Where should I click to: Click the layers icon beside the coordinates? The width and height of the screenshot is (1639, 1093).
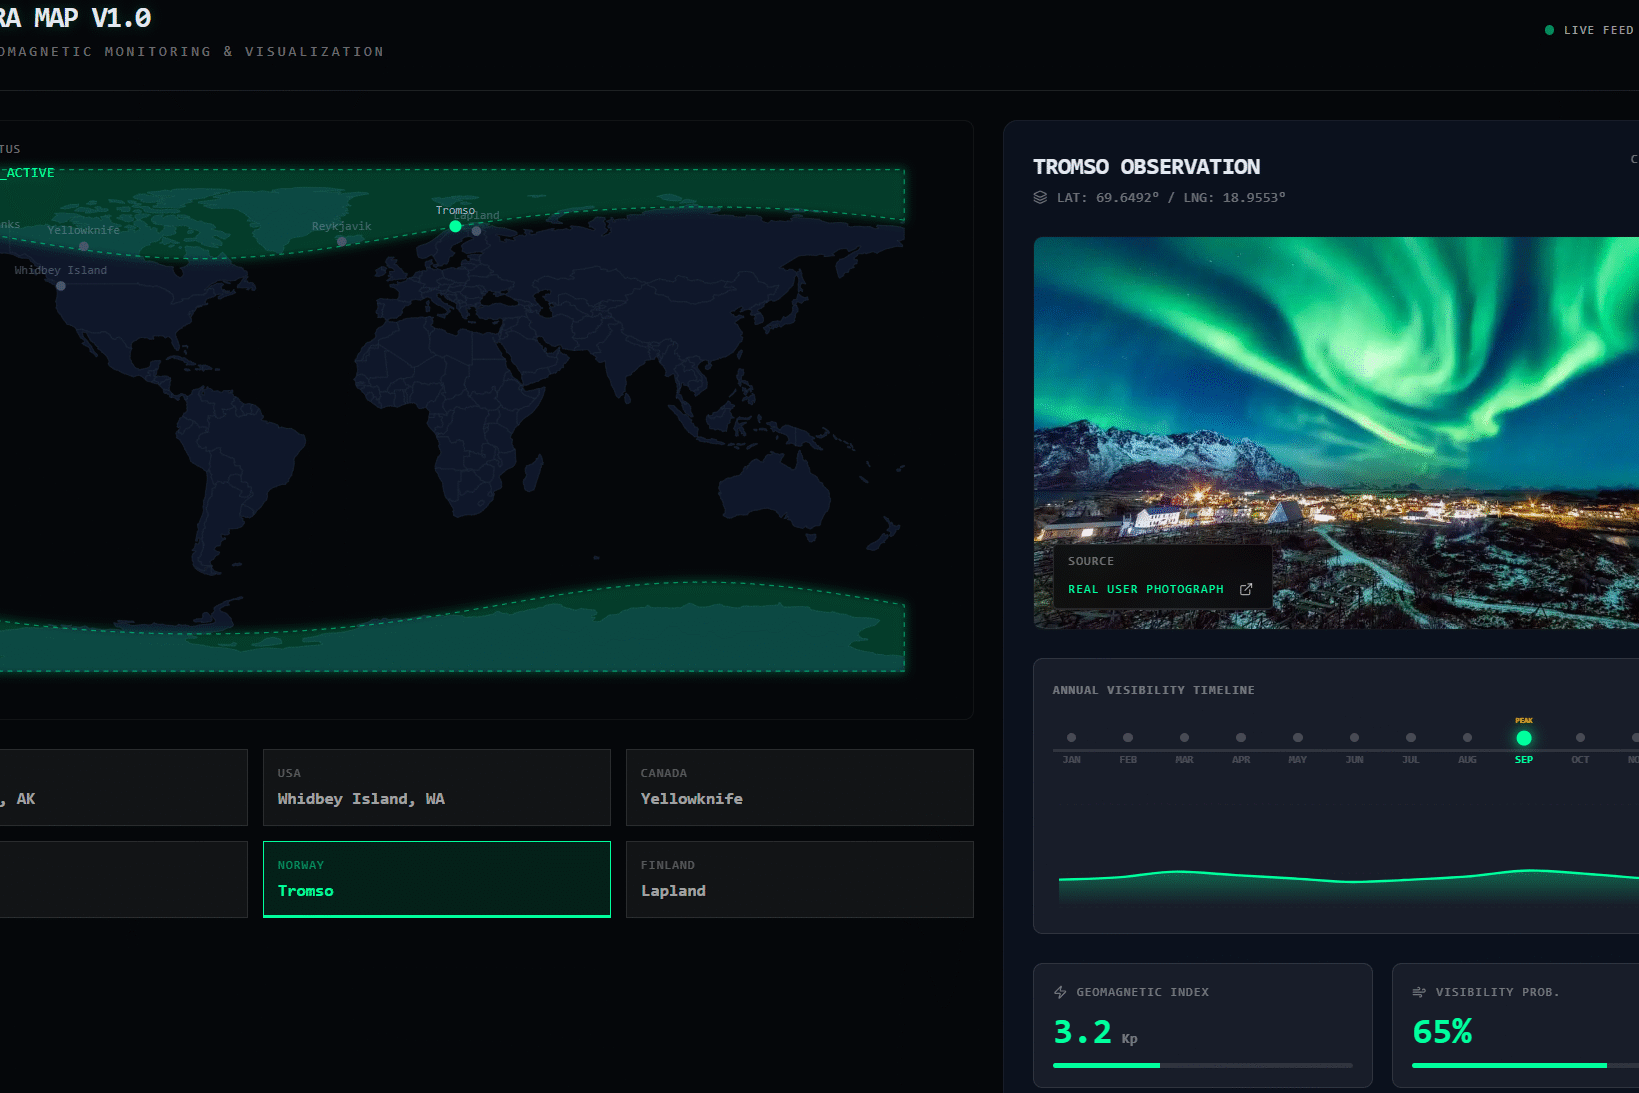coord(1040,197)
